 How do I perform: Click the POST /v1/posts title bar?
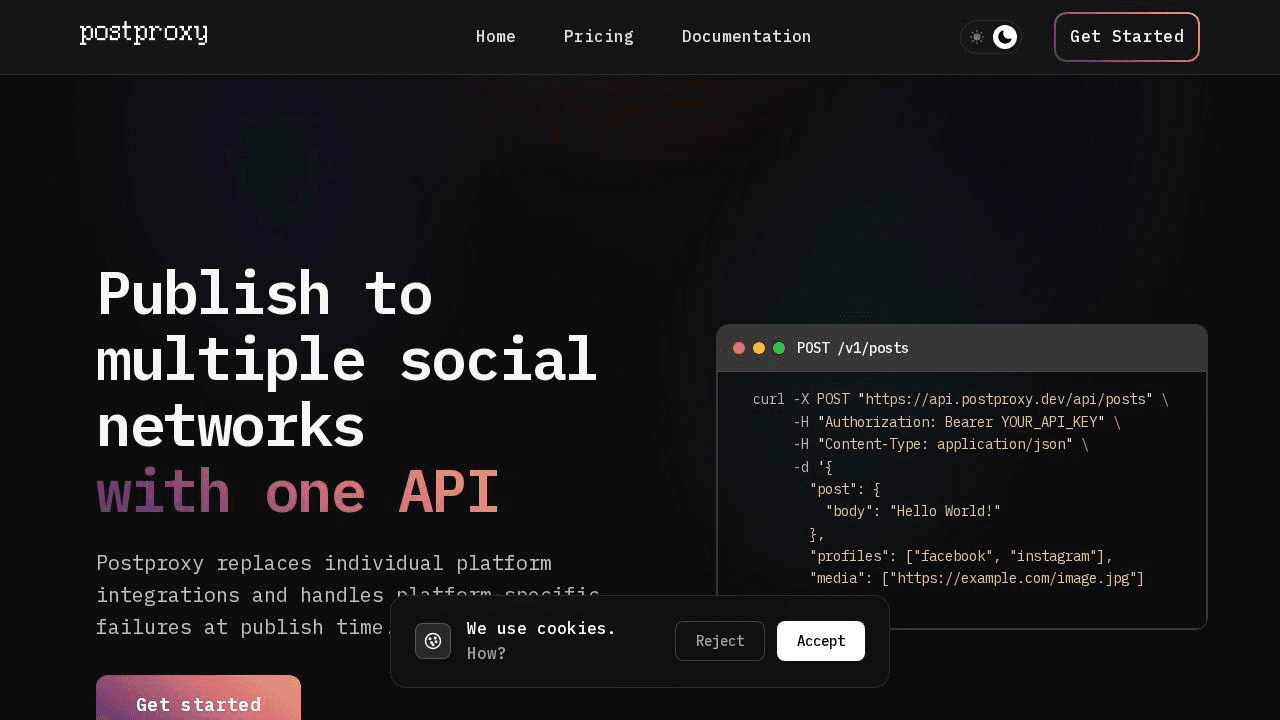pyautogui.click(x=852, y=348)
